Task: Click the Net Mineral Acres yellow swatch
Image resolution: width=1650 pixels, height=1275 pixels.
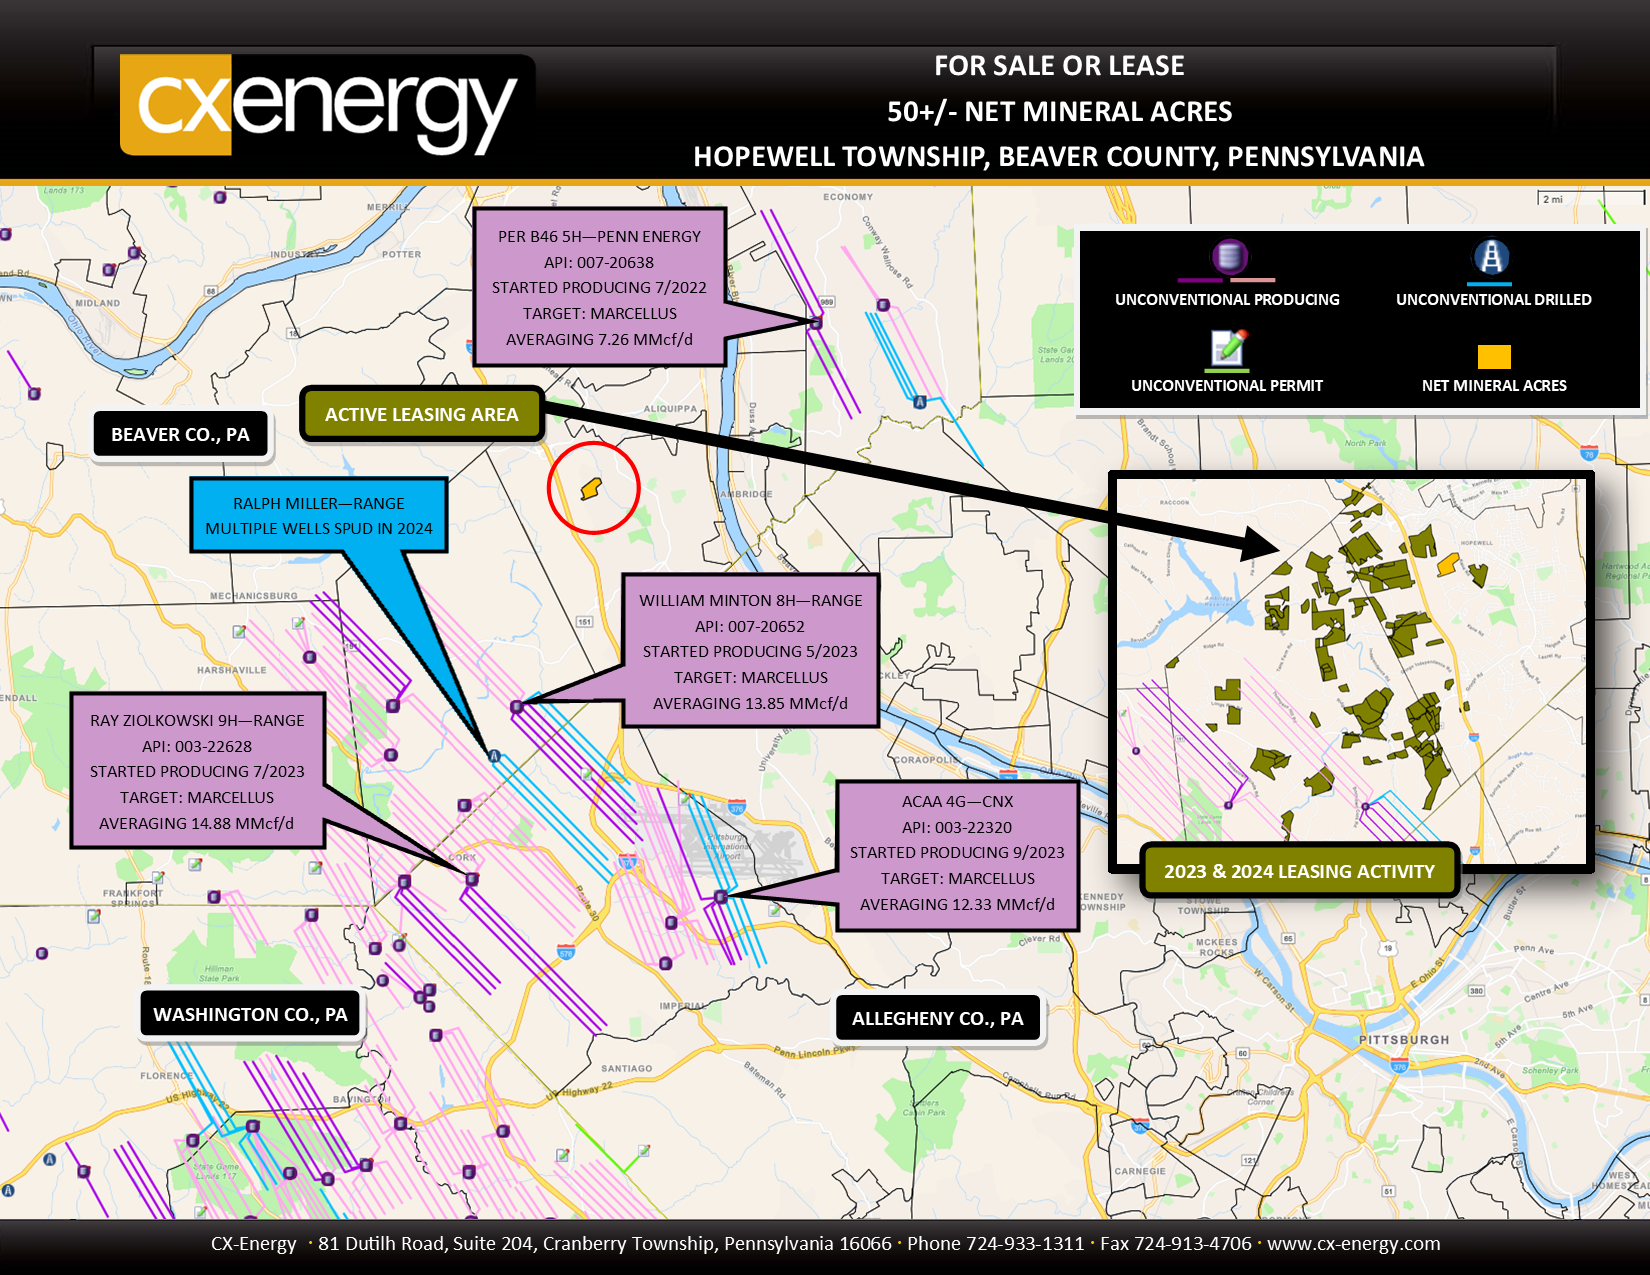Action: coord(1494,357)
